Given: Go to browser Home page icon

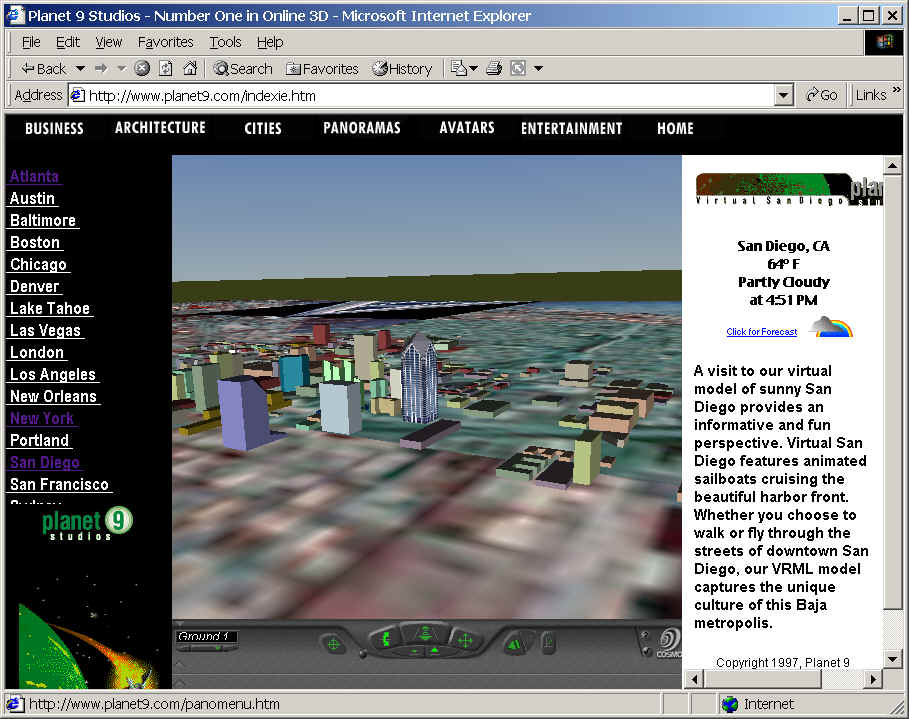Looking at the screenshot, I should coord(190,69).
